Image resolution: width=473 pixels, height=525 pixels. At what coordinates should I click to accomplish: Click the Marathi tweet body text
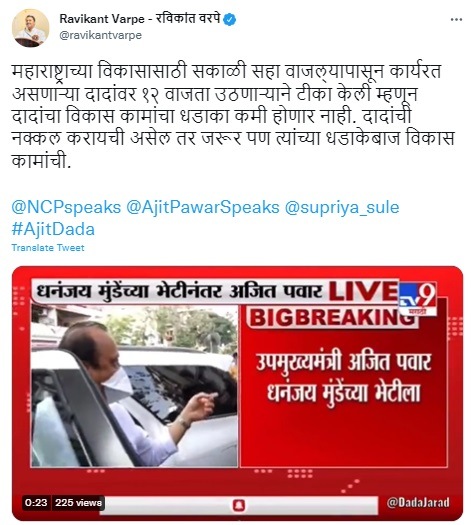[x=233, y=116]
